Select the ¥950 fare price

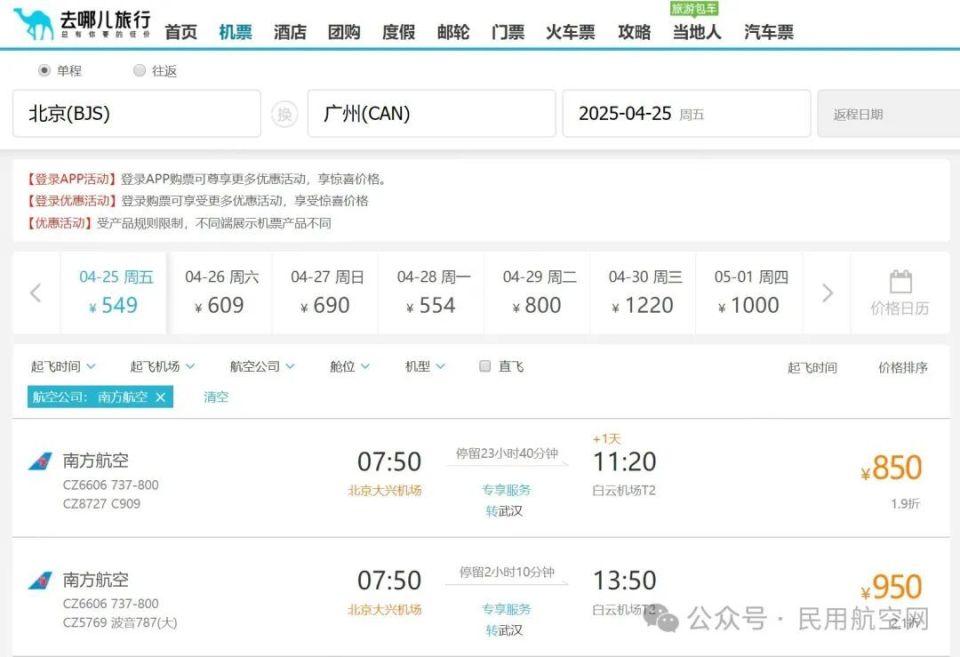[x=891, y=588]
